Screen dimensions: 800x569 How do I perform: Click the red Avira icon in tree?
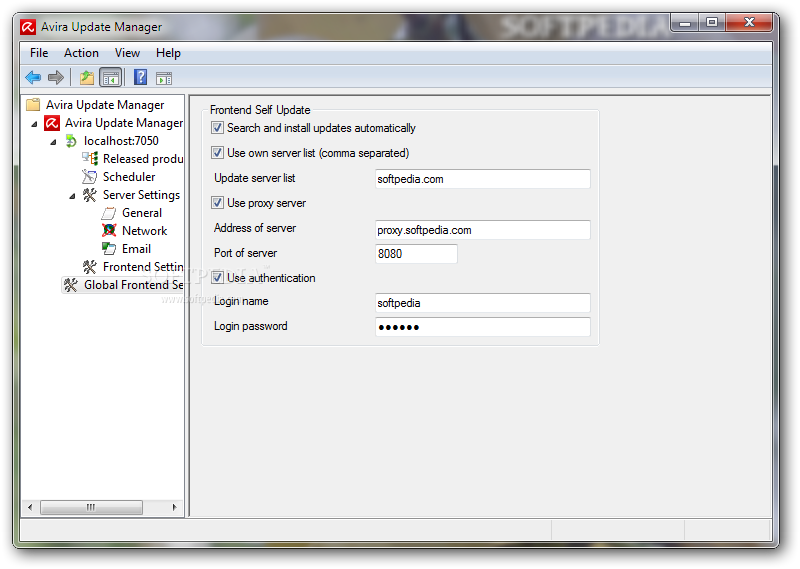coord(52,123)
